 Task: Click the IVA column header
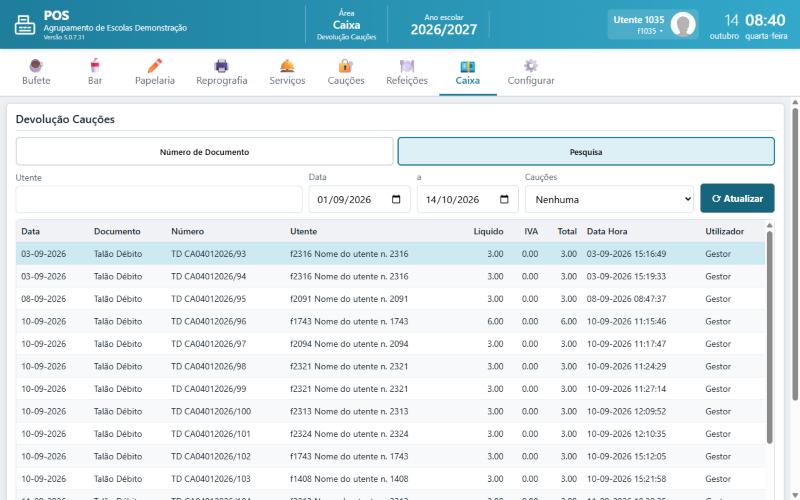[x=531, y=231]
